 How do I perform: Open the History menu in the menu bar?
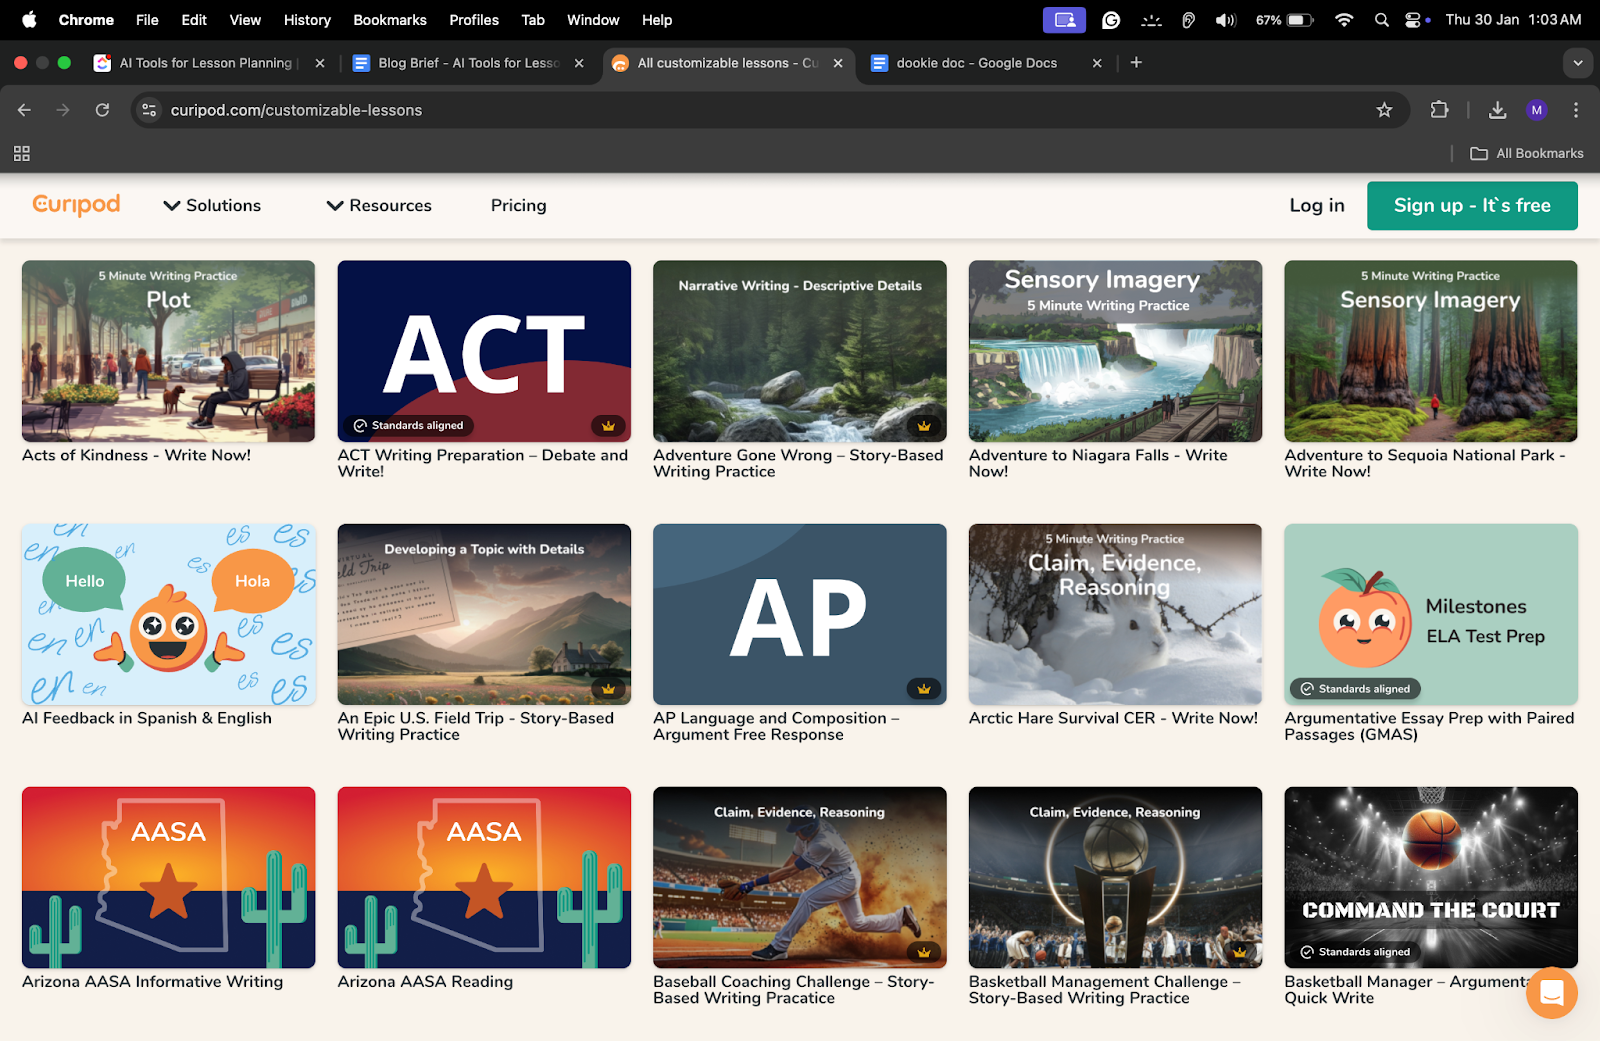[x=306, y=19]
